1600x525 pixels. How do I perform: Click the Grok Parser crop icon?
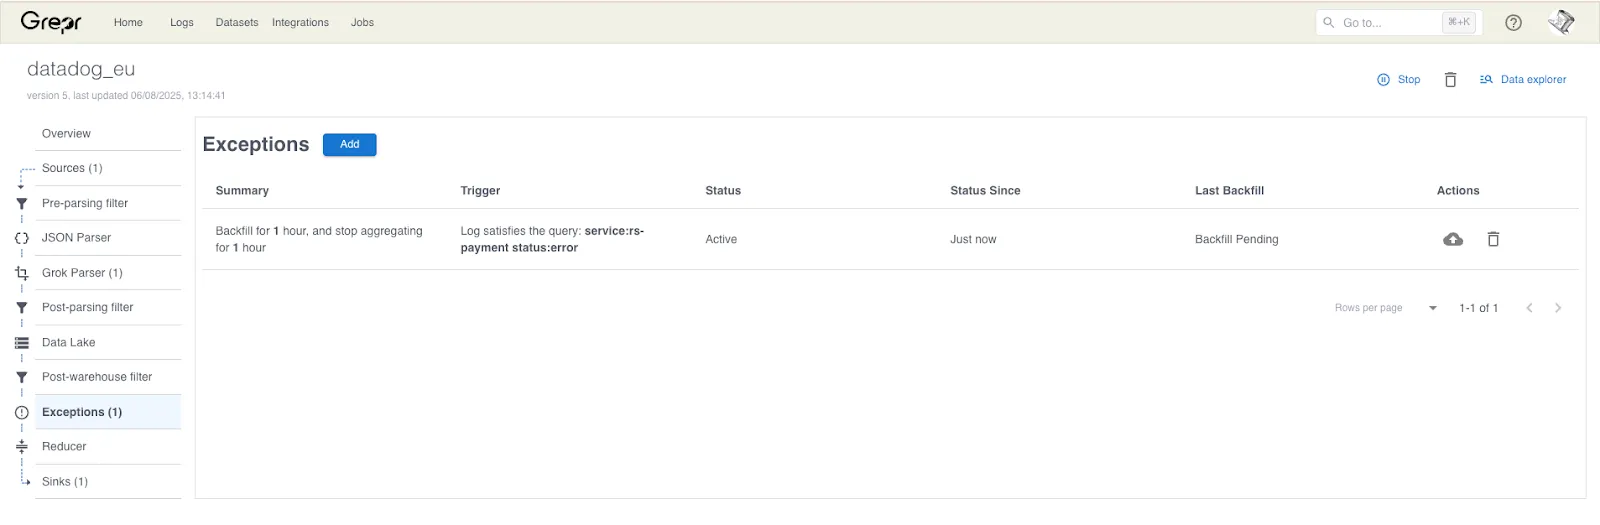[x=21, y=273]
